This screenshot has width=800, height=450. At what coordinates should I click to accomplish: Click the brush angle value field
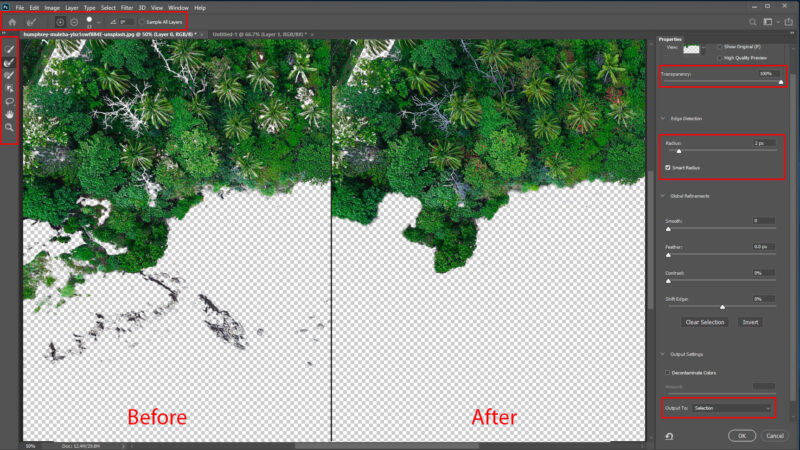(x=127, y=22)
